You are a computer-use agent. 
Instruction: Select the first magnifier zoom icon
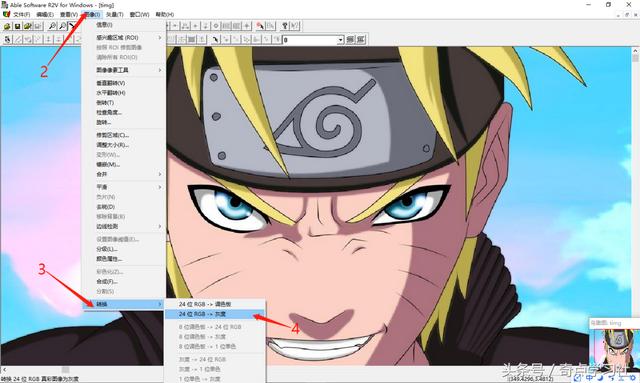(53, 26)
